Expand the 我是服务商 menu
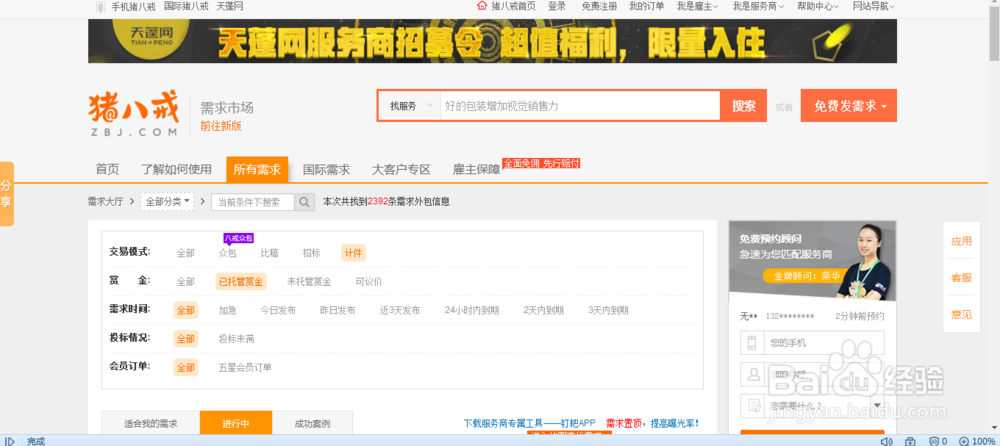1000x446 pixels. 758,6
